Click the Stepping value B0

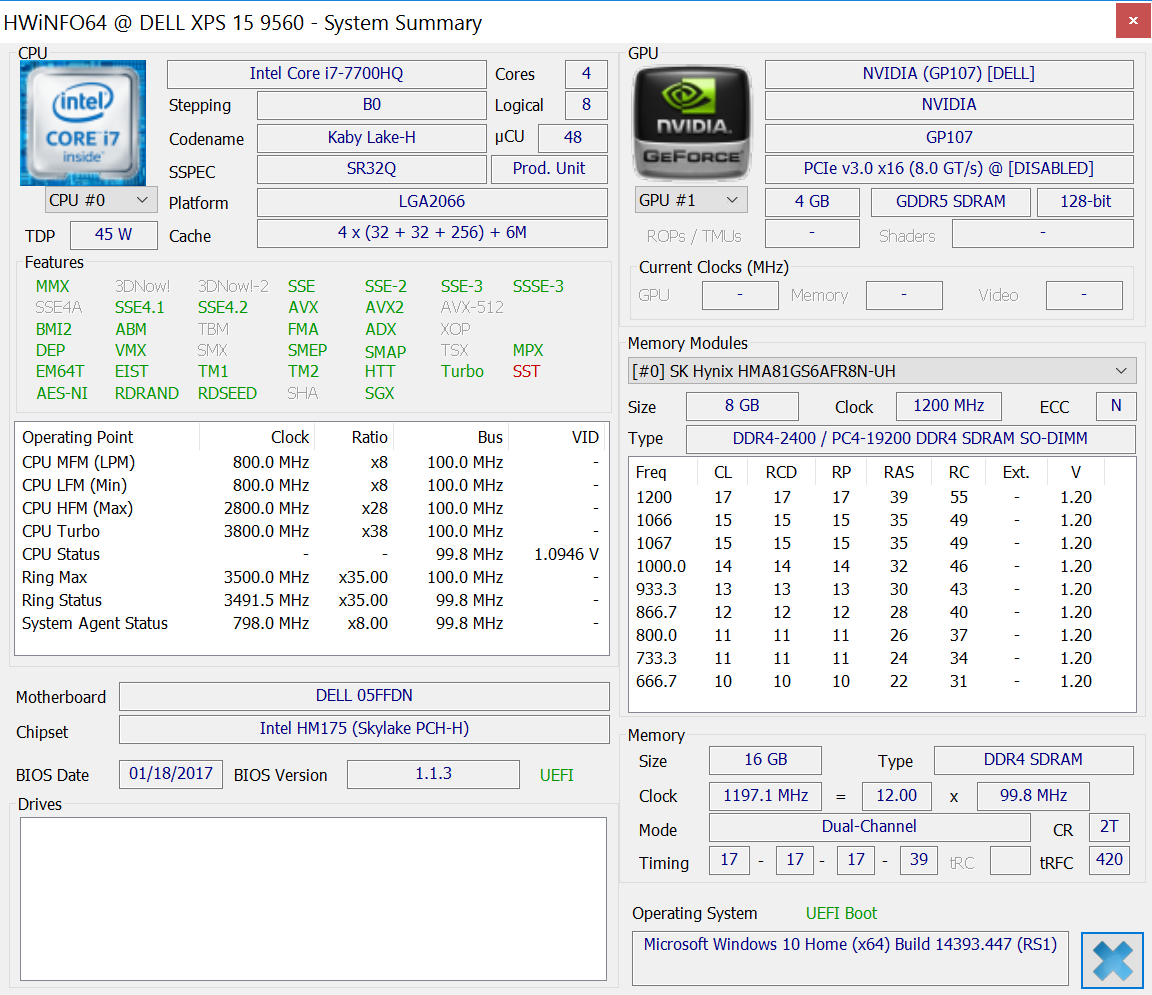click(x=372, y=104)
